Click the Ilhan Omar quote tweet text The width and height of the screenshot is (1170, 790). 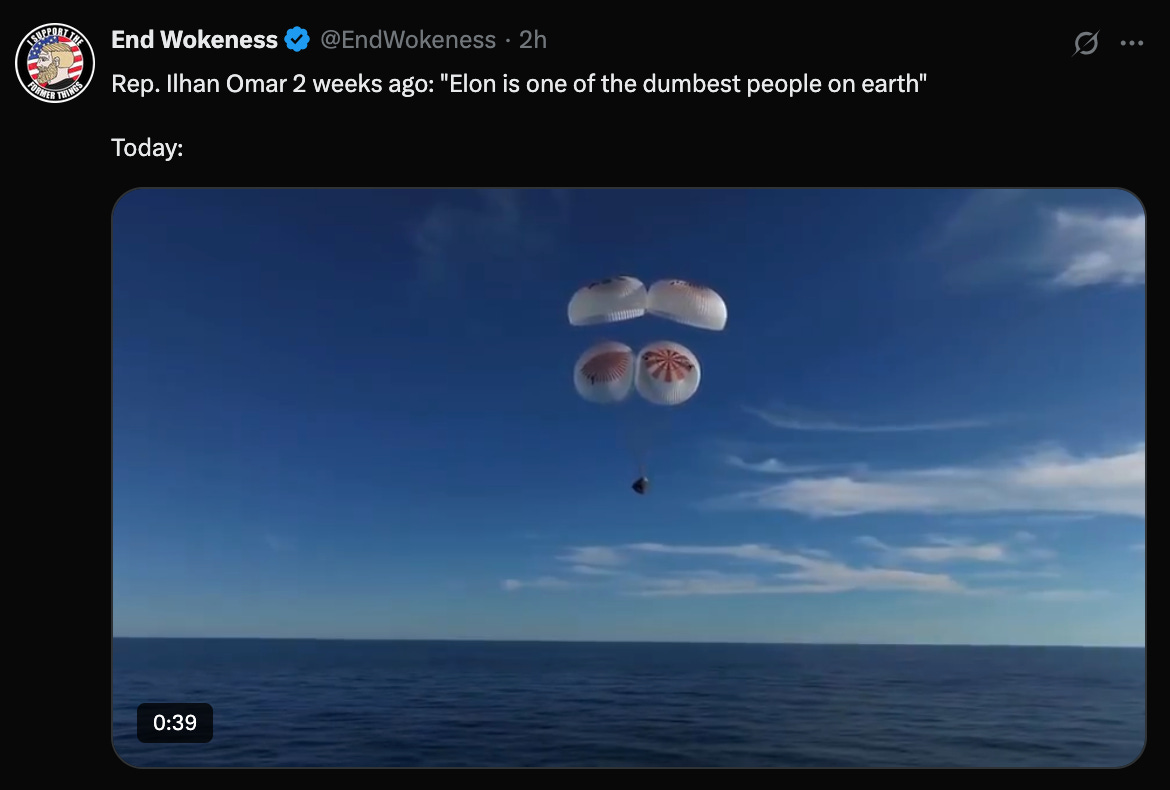coord(519,84)
